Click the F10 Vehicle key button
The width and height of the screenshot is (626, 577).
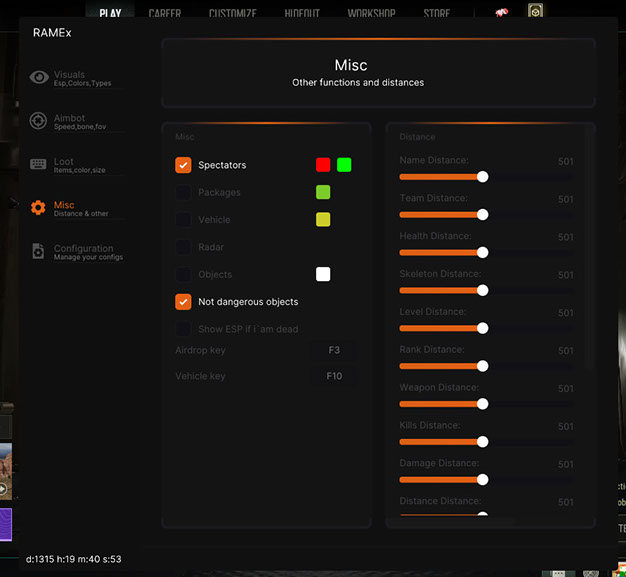click(x=334, y=377)
